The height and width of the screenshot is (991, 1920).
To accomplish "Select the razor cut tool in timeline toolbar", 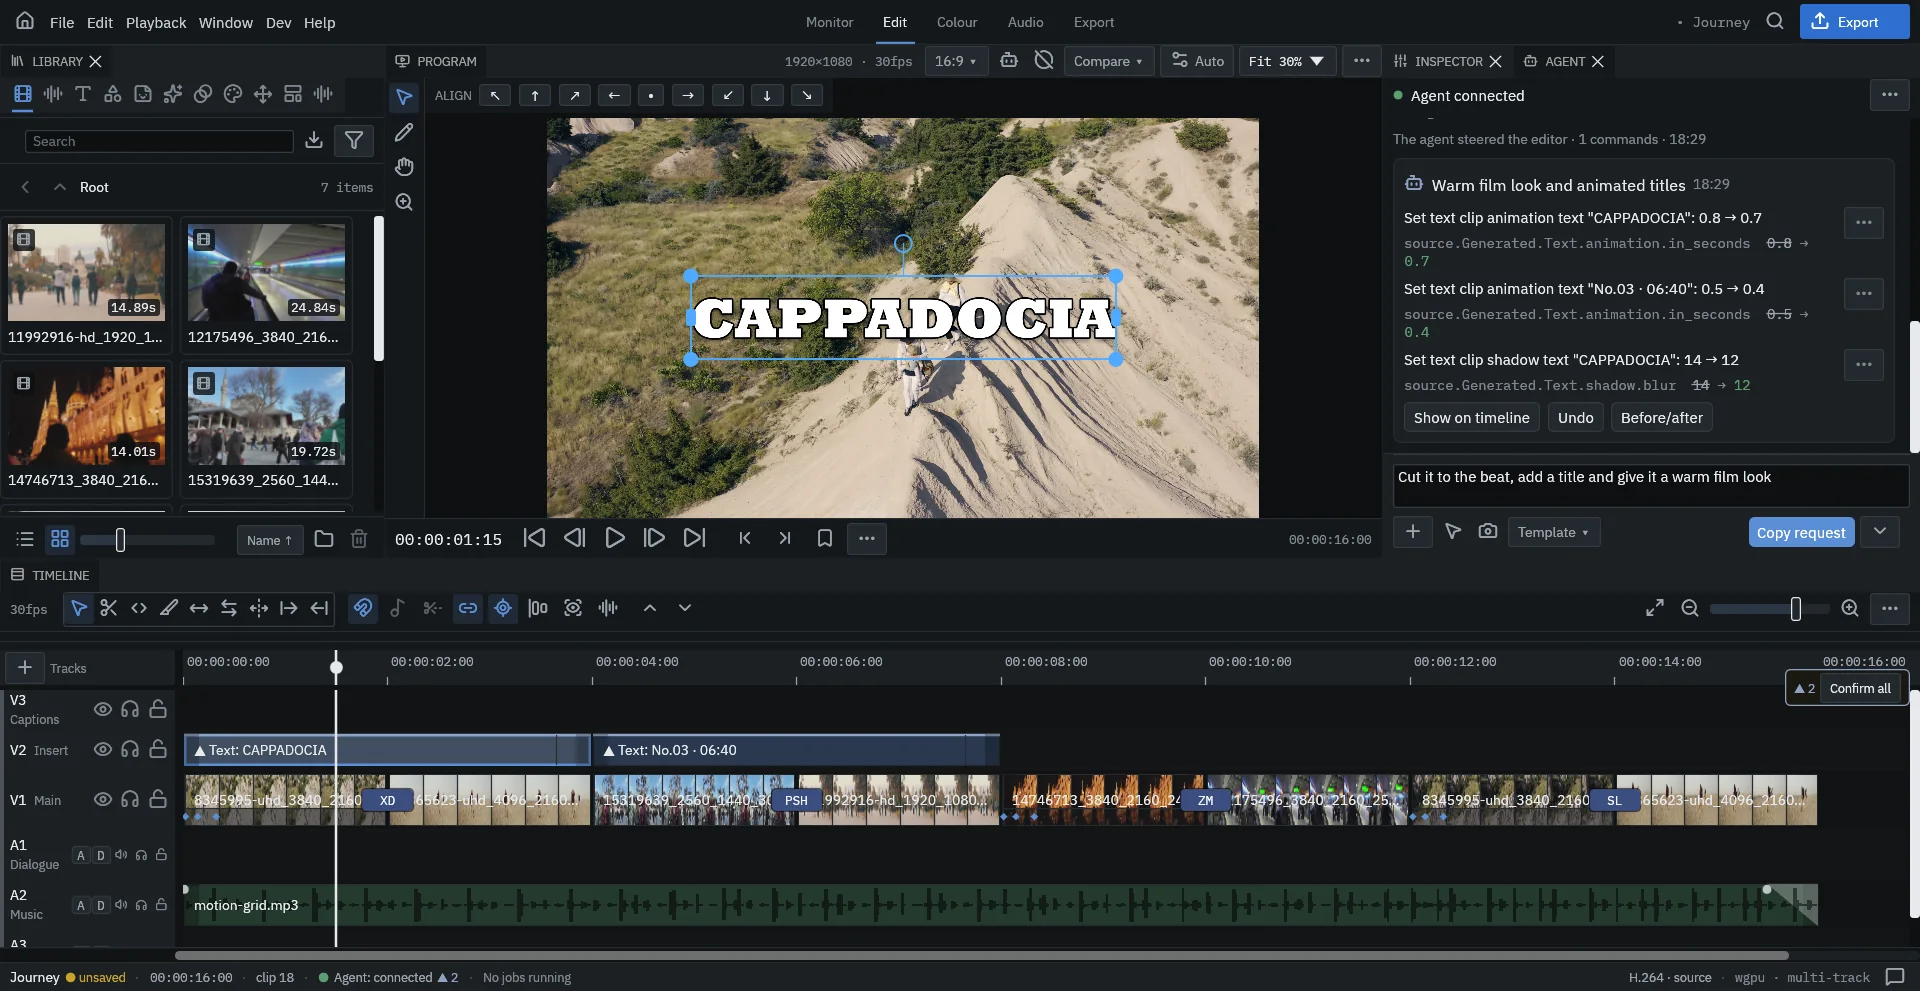I will tap(109, 608).
